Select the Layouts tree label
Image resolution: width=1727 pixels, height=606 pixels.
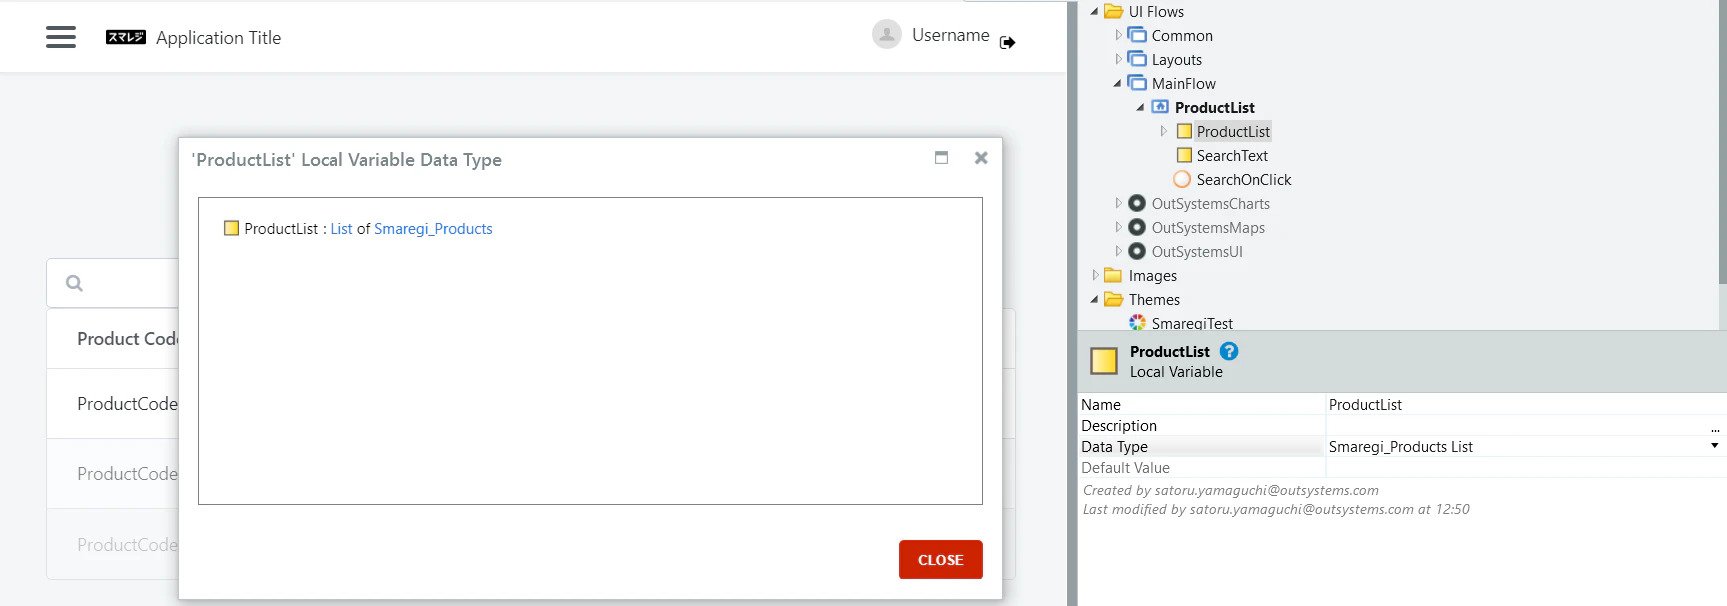(1177, 60)
